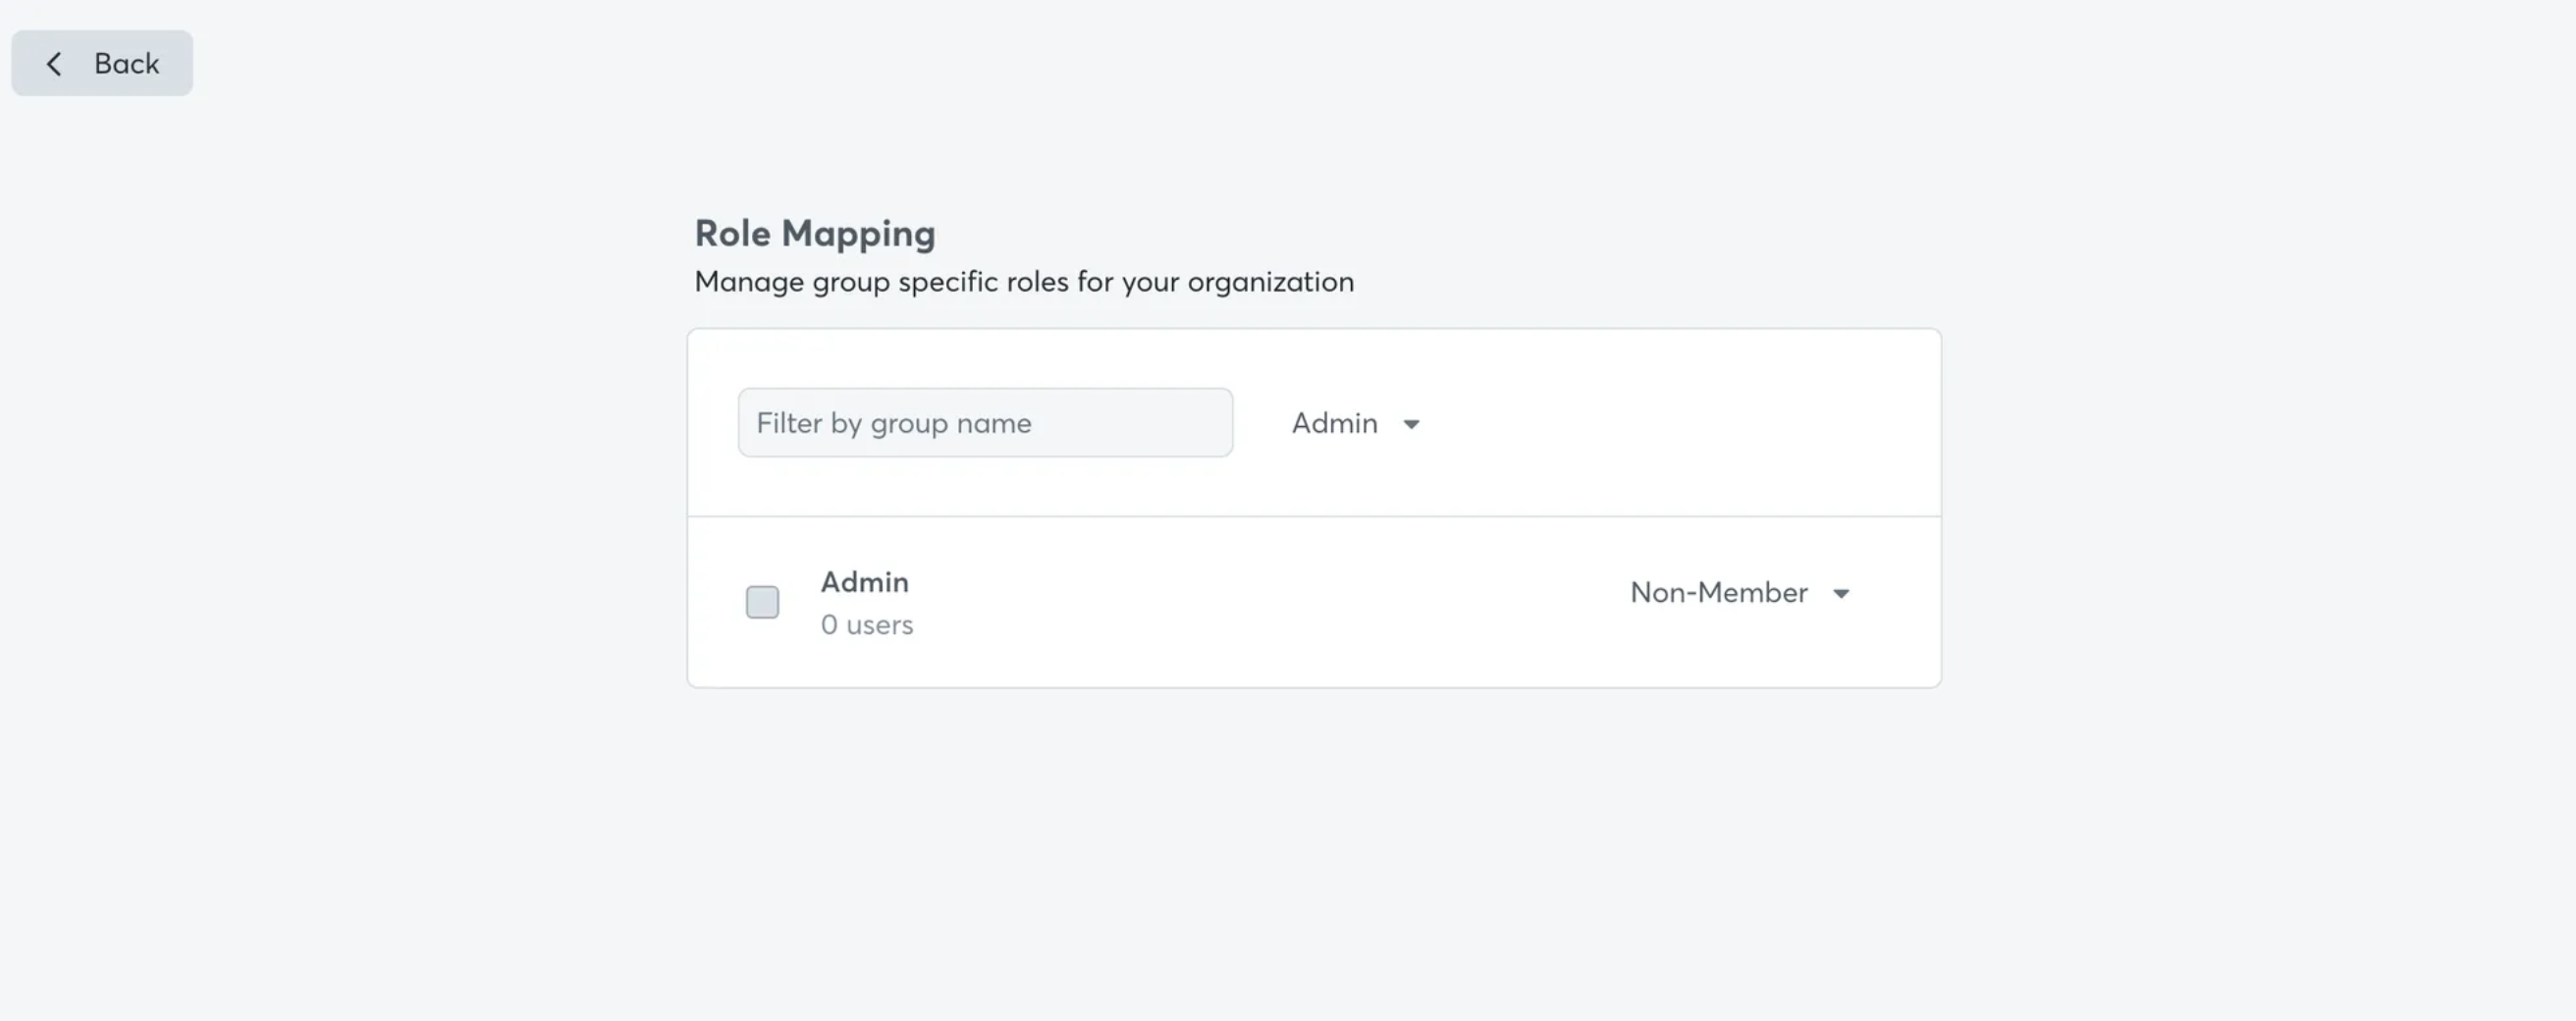Click the word Mapping in the page title
The image size is (2576, 1021).
point(858,233)
